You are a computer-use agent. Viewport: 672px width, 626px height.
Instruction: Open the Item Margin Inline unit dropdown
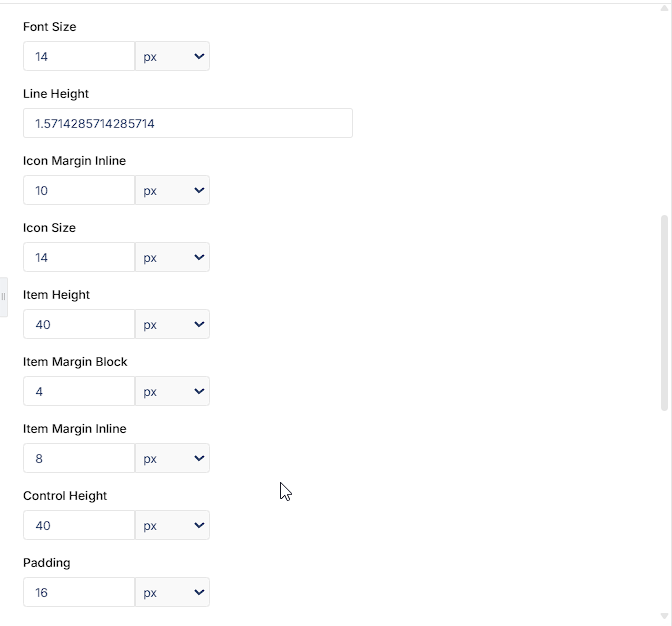click(x=172, y=458)
